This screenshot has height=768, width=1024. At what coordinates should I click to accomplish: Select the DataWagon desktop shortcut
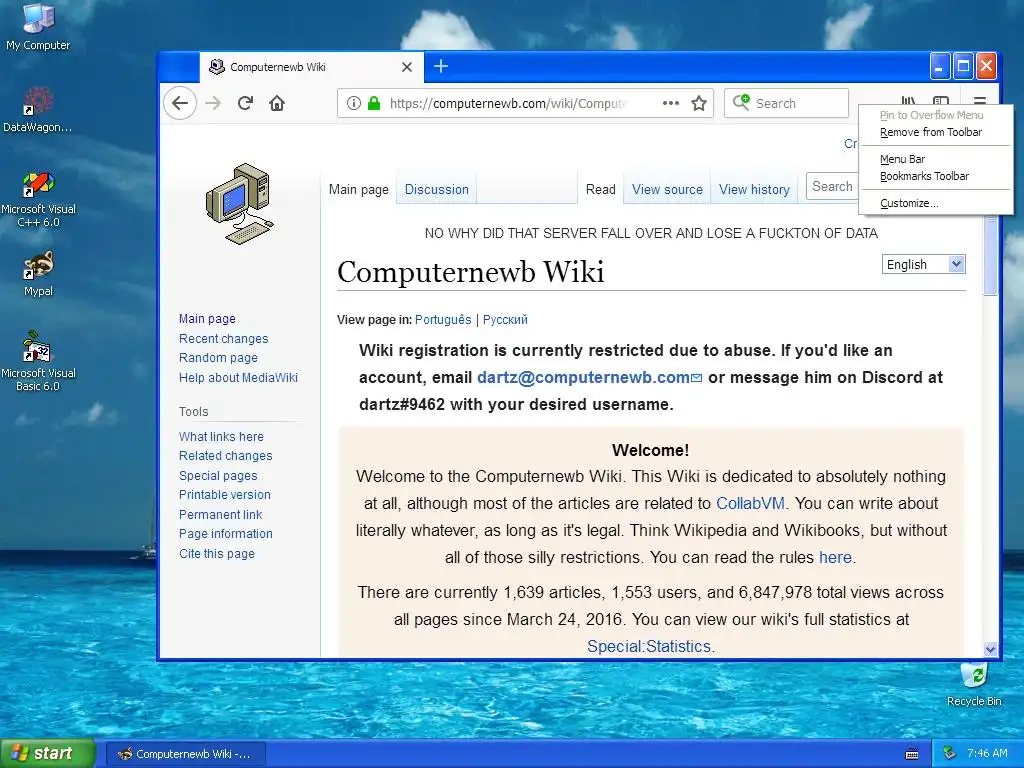click(38, 110)
